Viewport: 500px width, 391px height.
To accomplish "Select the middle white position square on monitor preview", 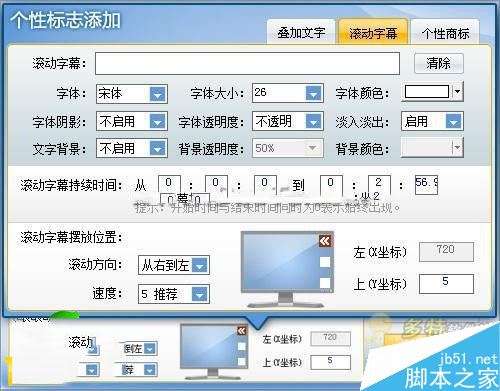I will coord(325,262).
